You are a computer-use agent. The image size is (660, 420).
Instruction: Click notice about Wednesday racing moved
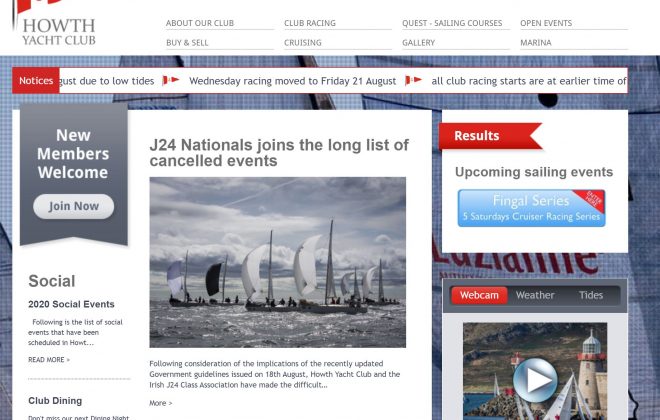coord(293,81)
